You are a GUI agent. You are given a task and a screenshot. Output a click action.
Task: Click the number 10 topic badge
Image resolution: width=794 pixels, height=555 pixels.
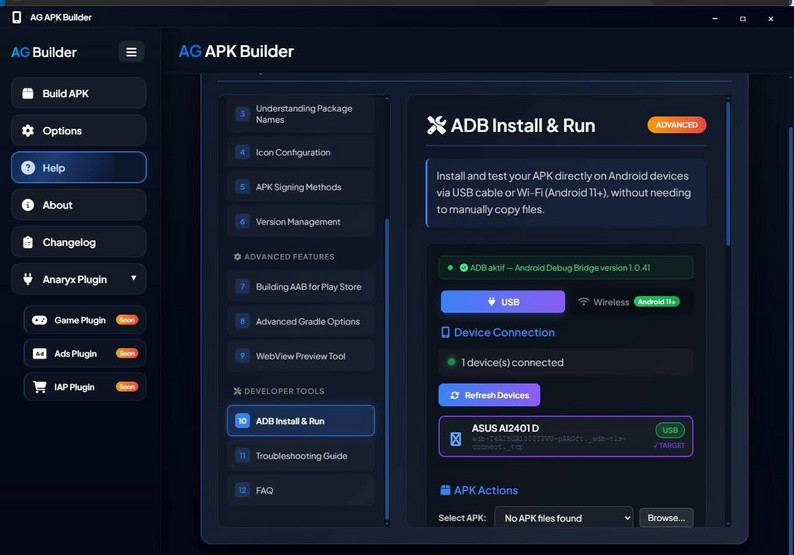point(243,421)
